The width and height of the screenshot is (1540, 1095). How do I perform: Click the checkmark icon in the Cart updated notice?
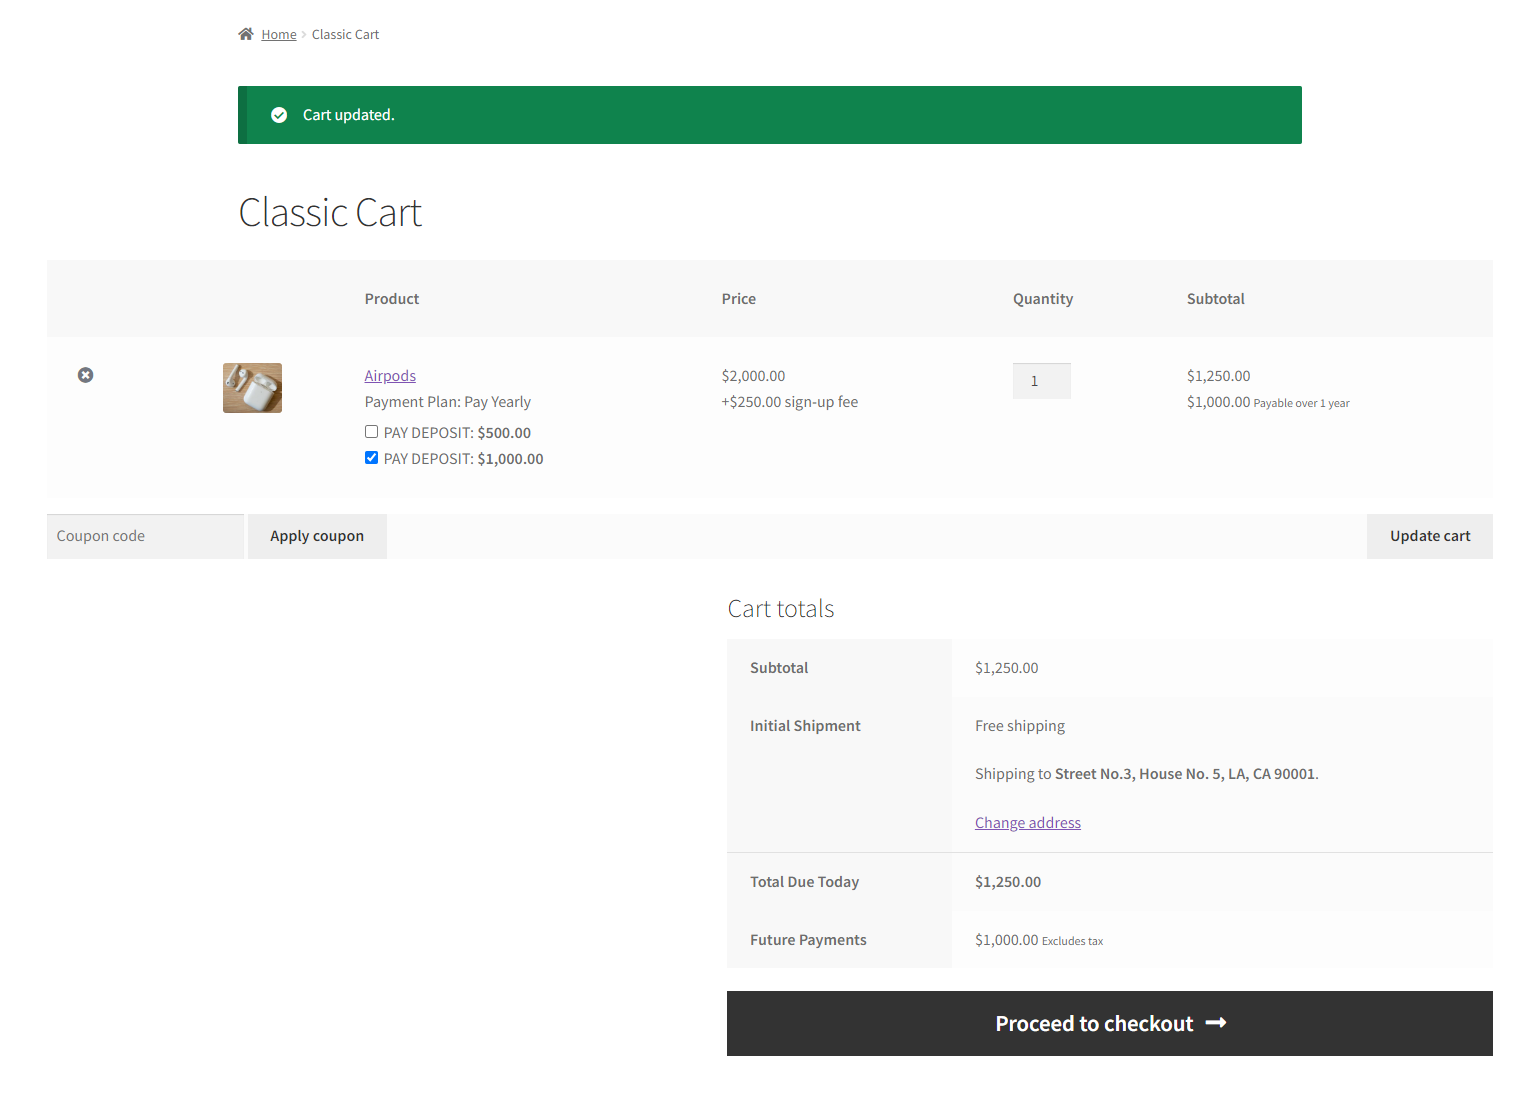pyautogui.click(x=279, y=115)
